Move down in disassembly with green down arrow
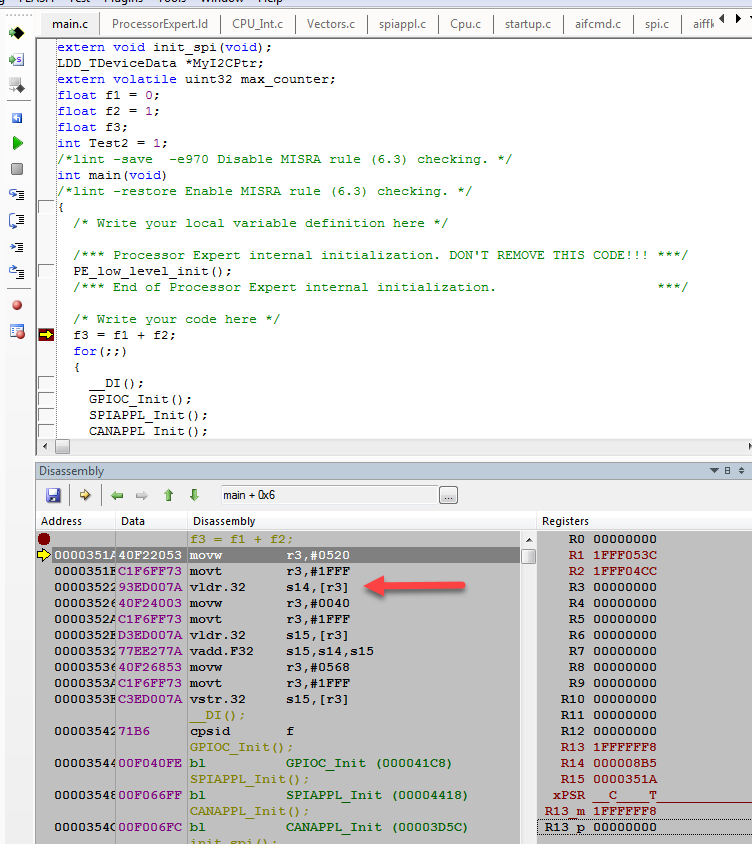Viewport: 752px width, 844px height. (x=194, y=495)
